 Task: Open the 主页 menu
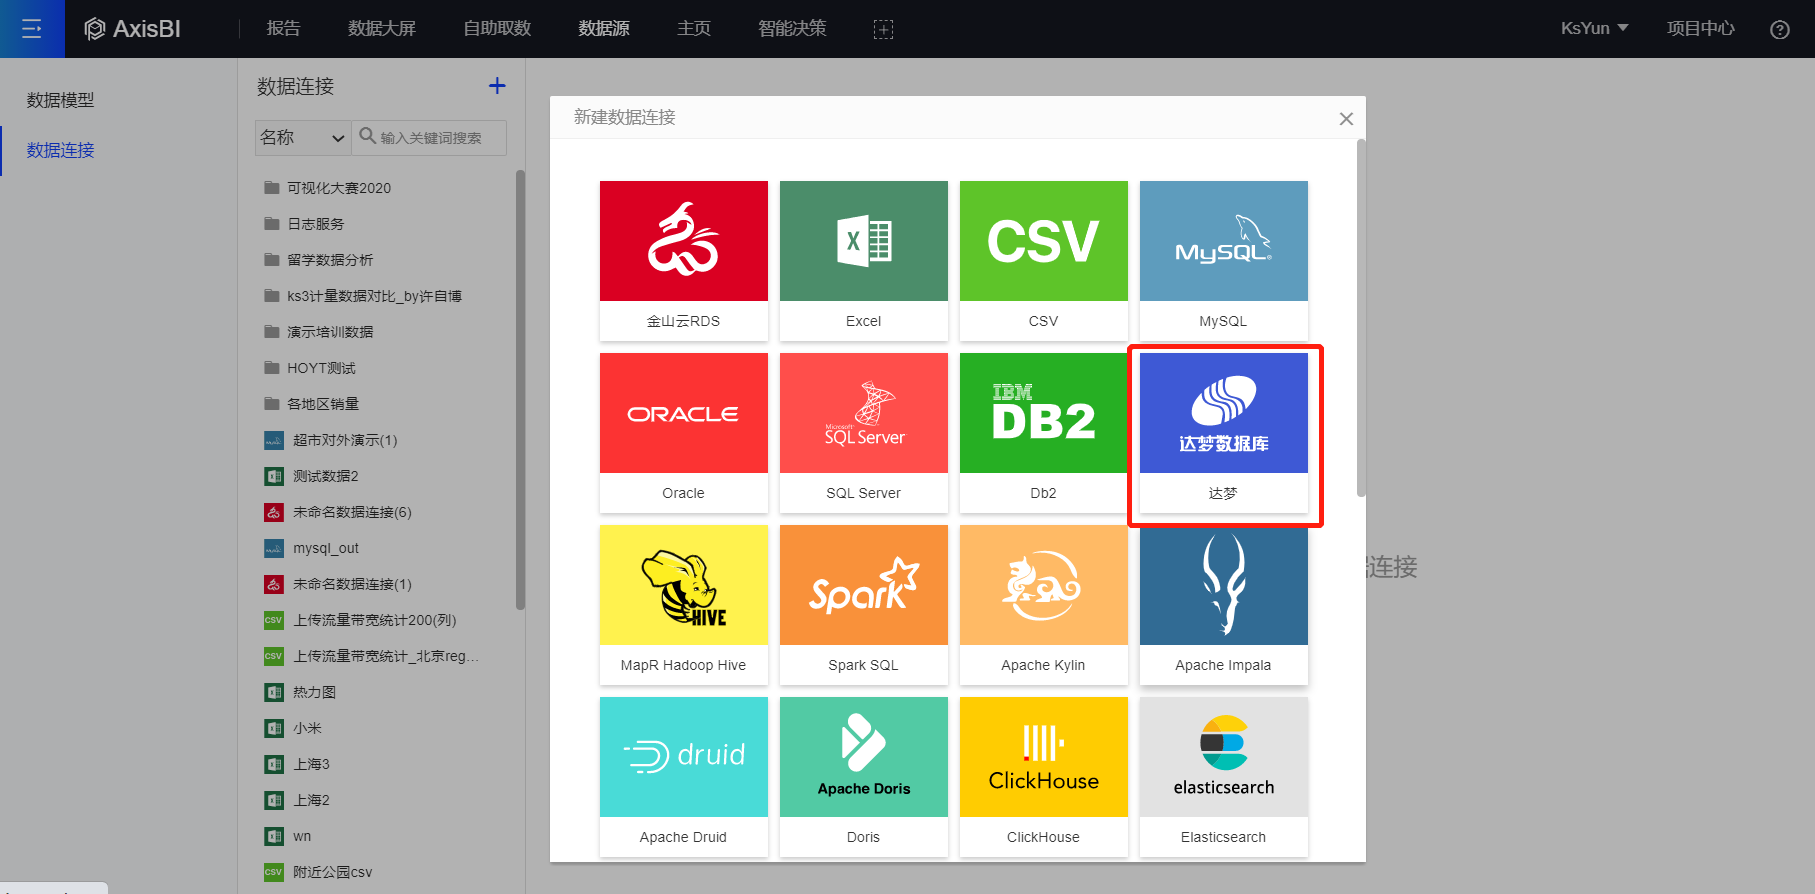pyautogui.click(x=694, y=28)
